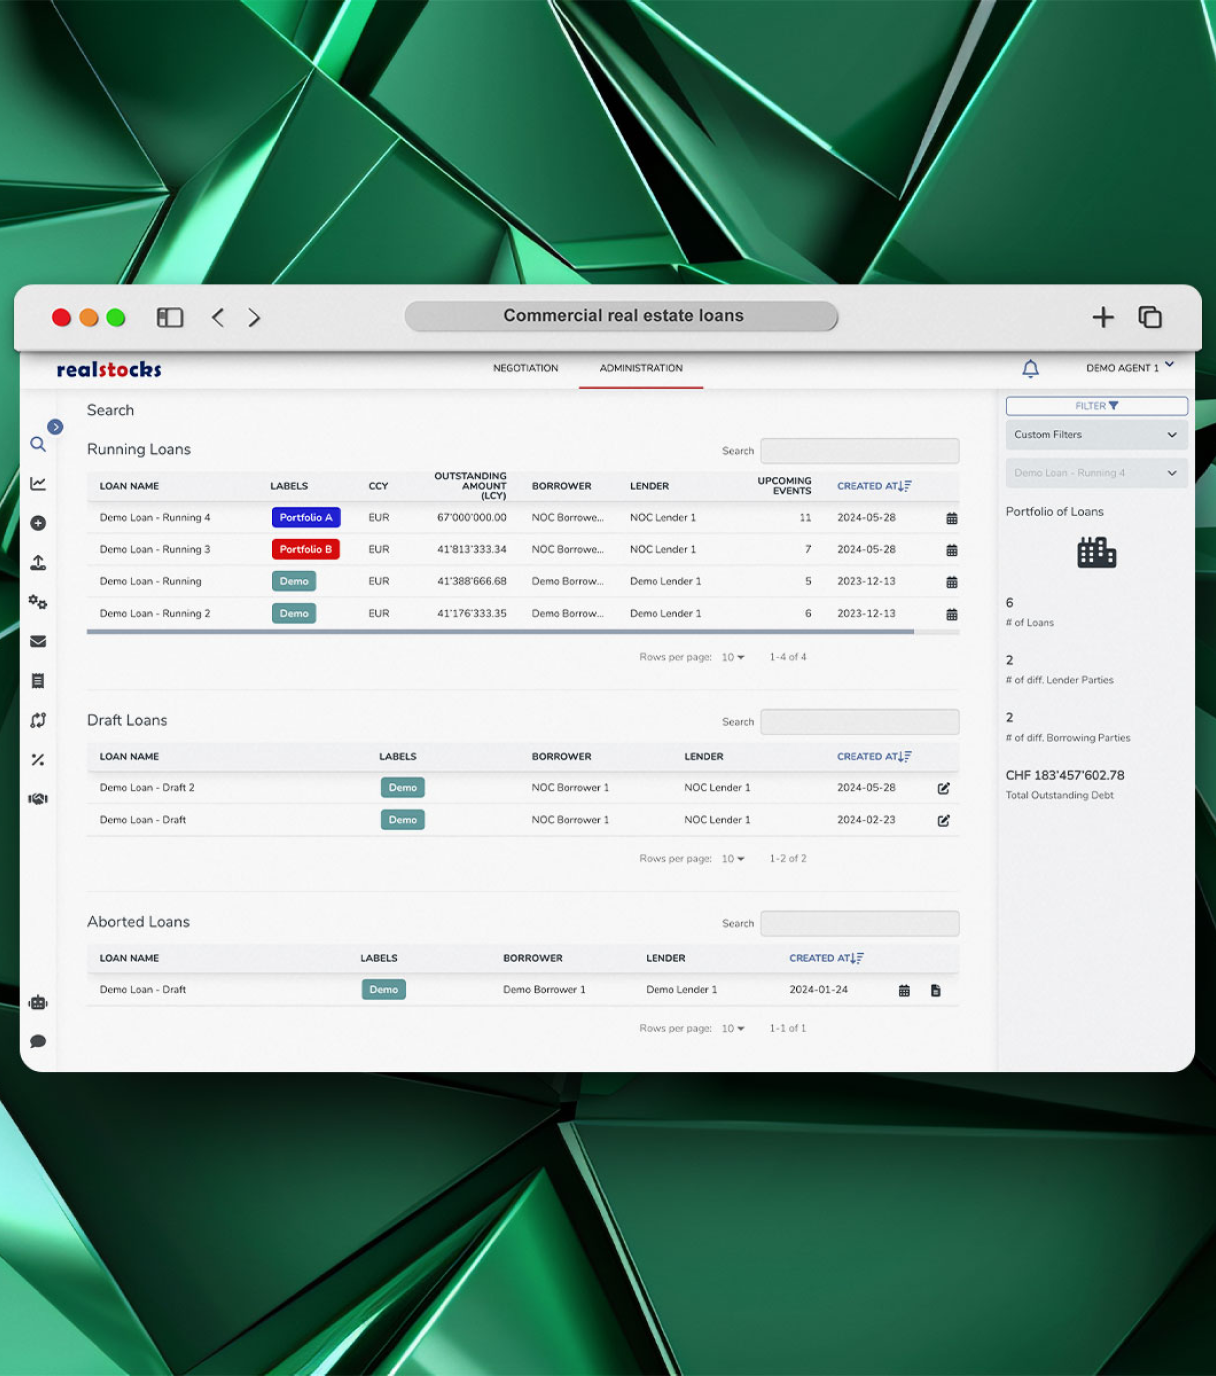Image resolution: width=1216 pixels, height=1376 pixels.
Task: Click edit icon for Demo Loan - Draft 2
Action: [943, 788]
